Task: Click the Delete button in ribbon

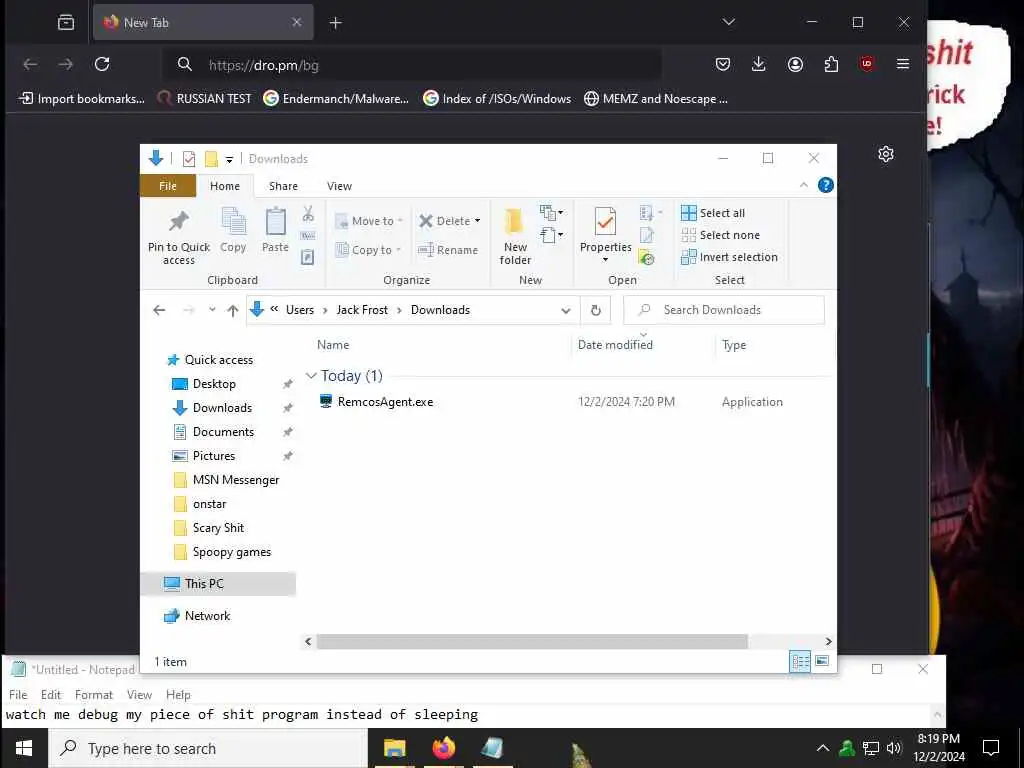Action: [x=445, y=221]
